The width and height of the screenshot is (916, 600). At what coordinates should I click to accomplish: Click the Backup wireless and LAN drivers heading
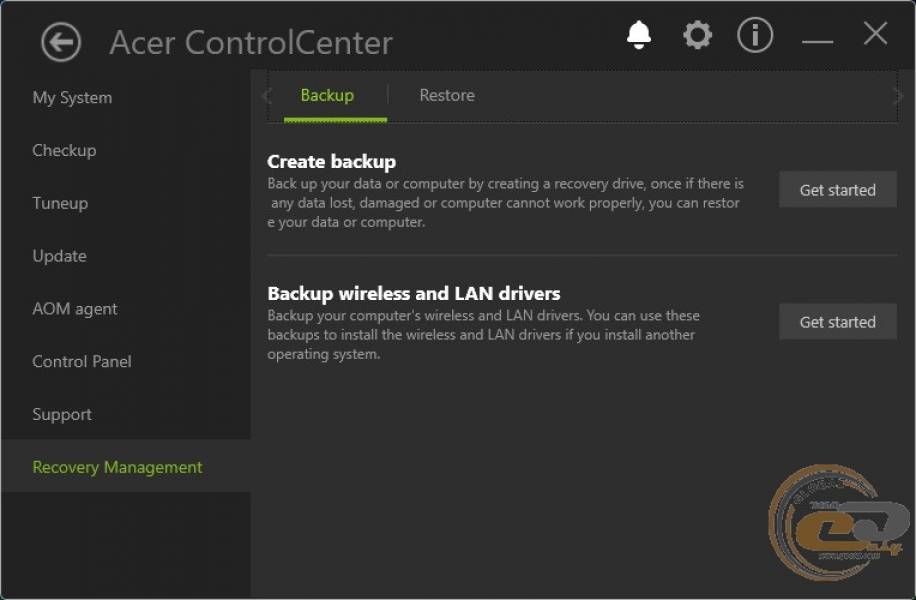pyautogui.click(x=414, y=293)
